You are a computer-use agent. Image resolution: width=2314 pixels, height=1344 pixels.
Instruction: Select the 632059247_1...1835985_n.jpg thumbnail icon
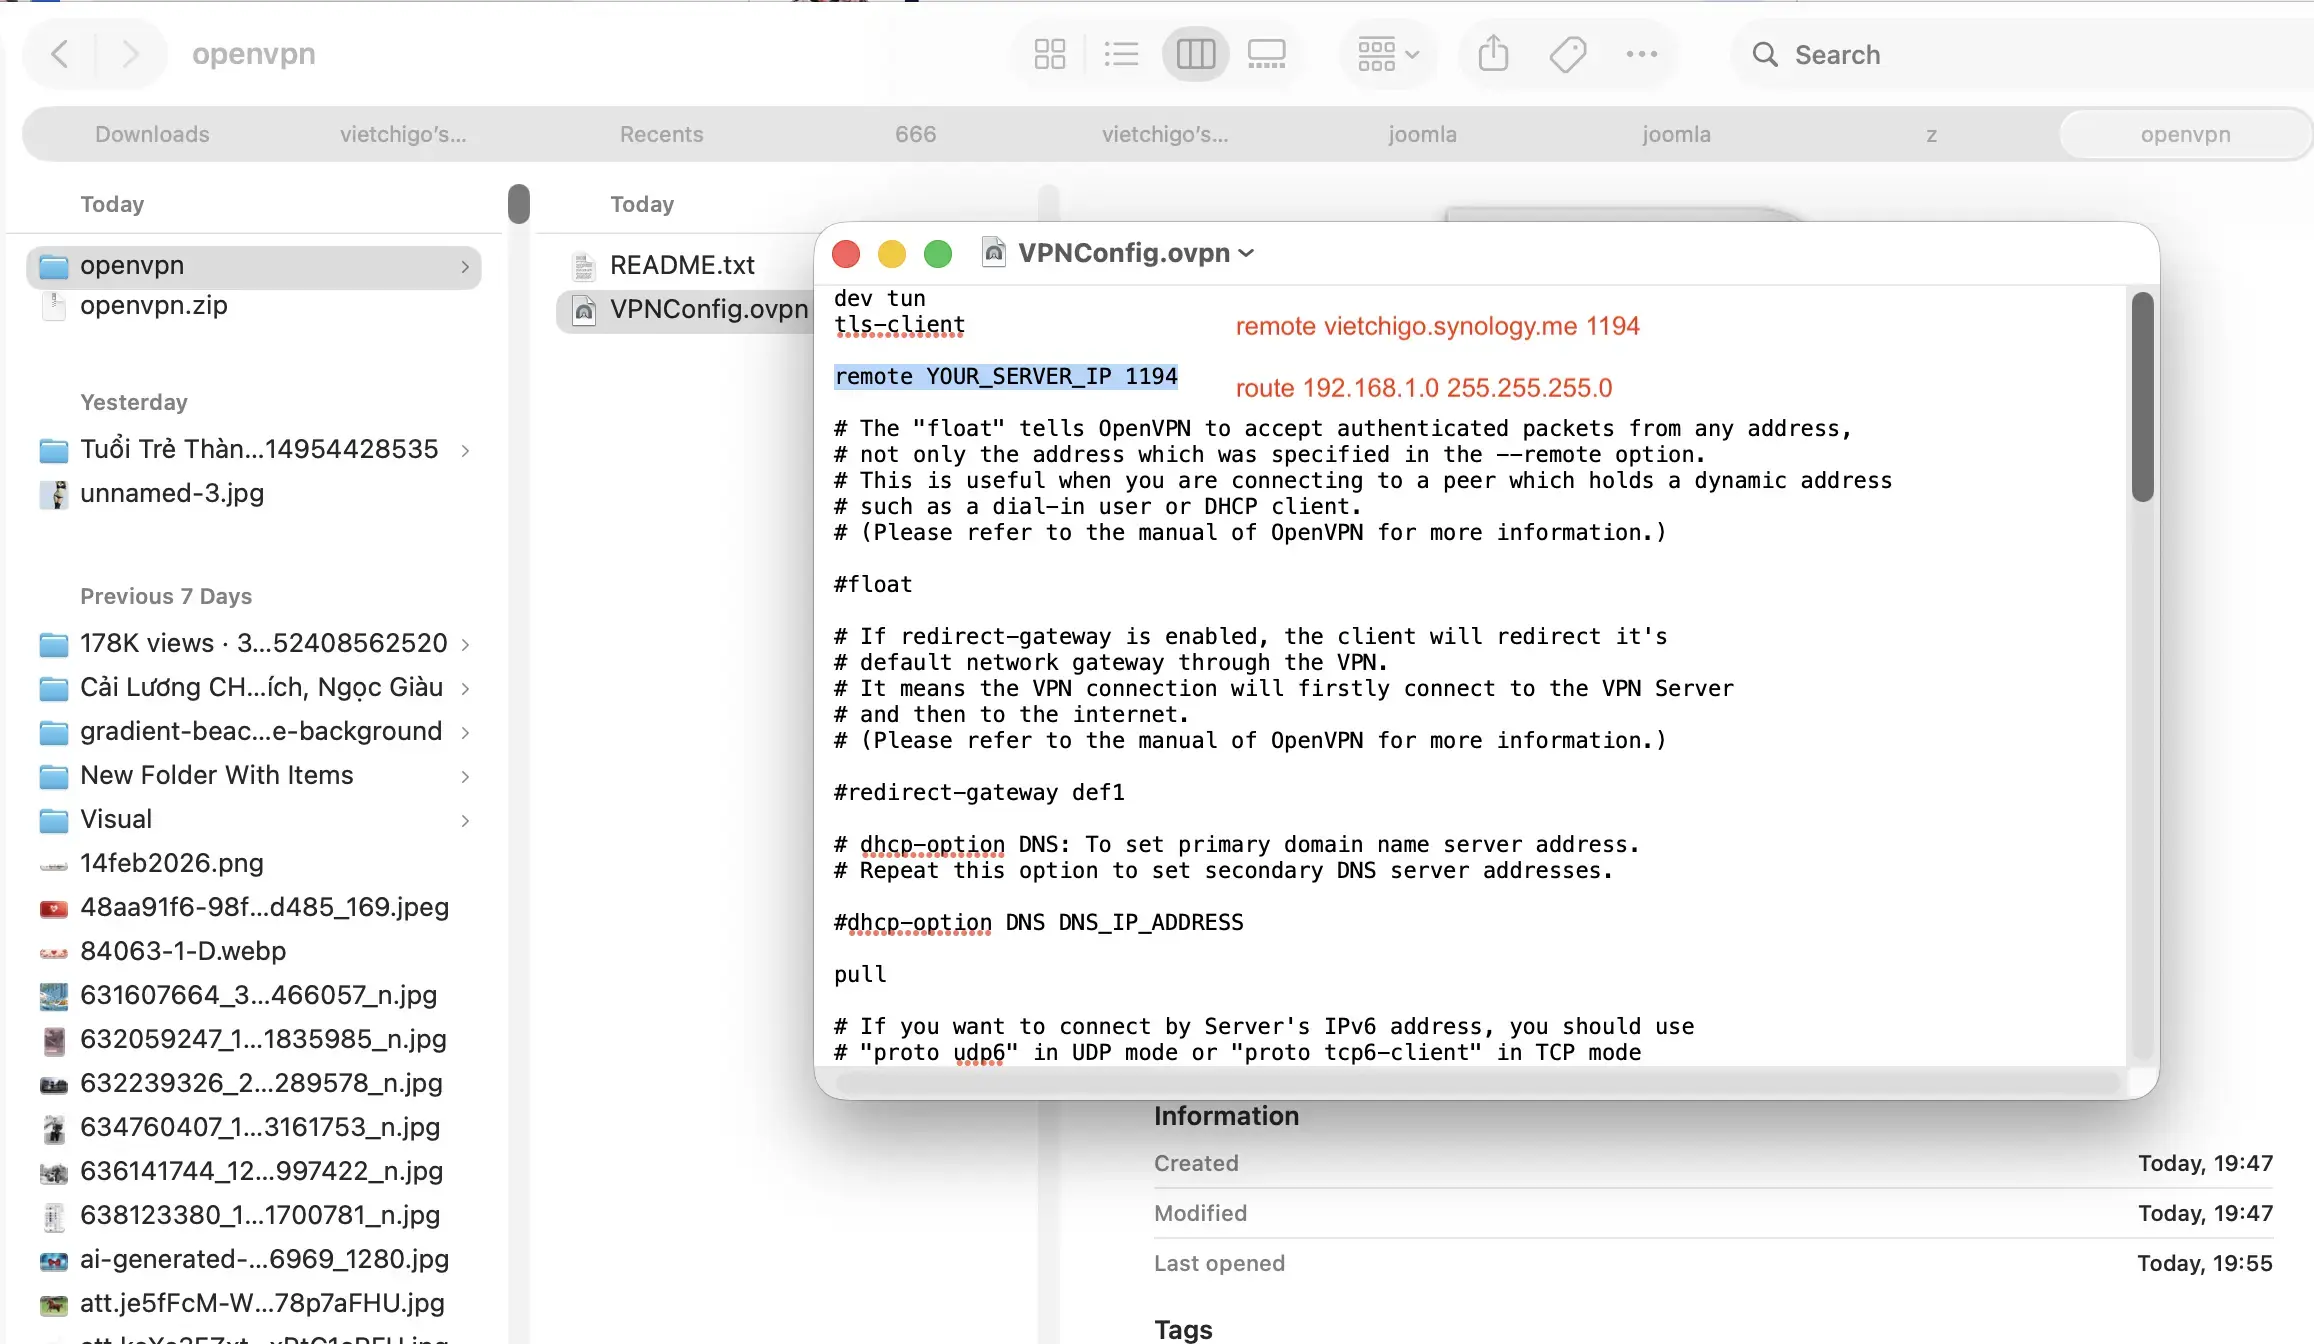(54, 1040)
